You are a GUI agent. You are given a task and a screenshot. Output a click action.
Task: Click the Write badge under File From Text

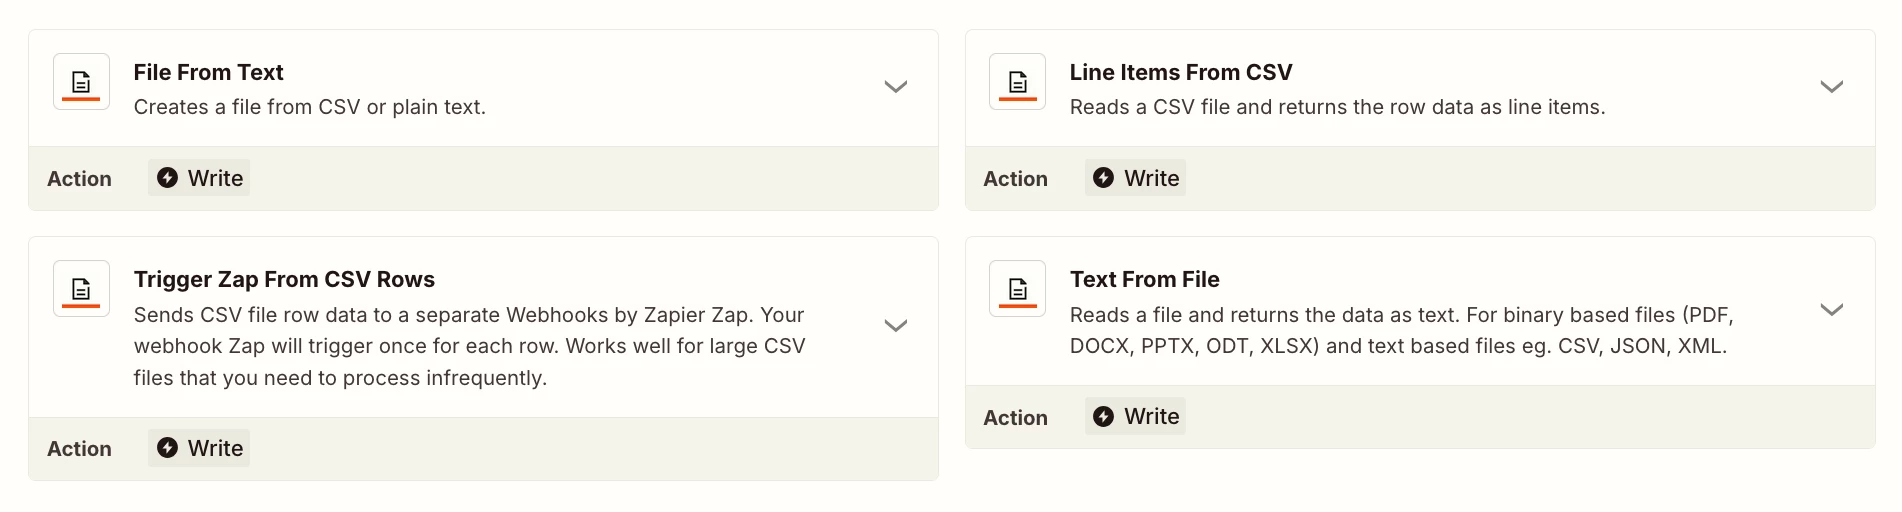click(x=200, y=178)
